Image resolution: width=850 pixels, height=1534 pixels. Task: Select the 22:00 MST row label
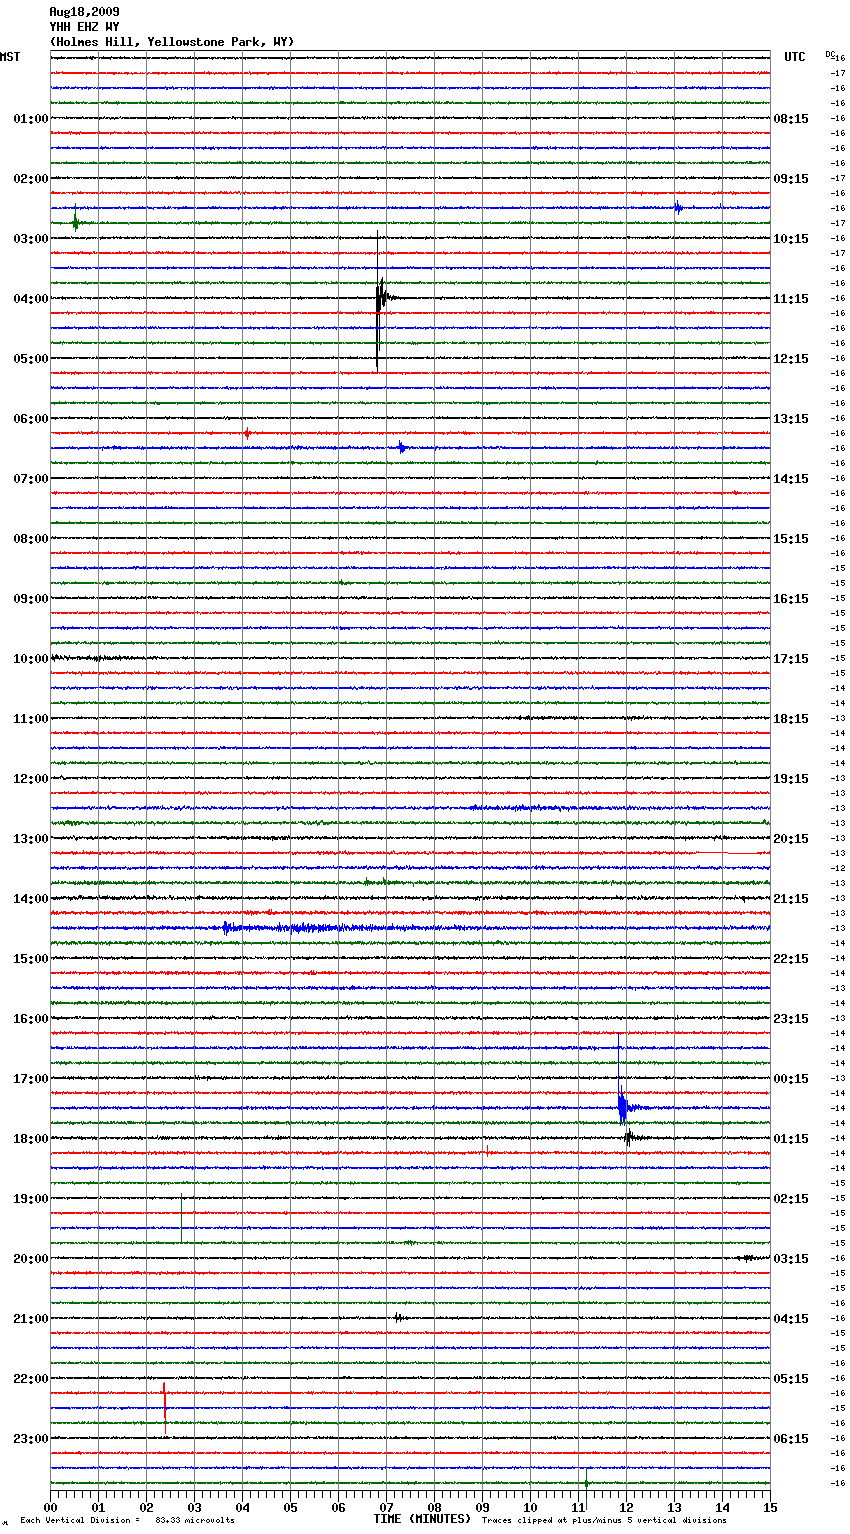[31, 1379]
